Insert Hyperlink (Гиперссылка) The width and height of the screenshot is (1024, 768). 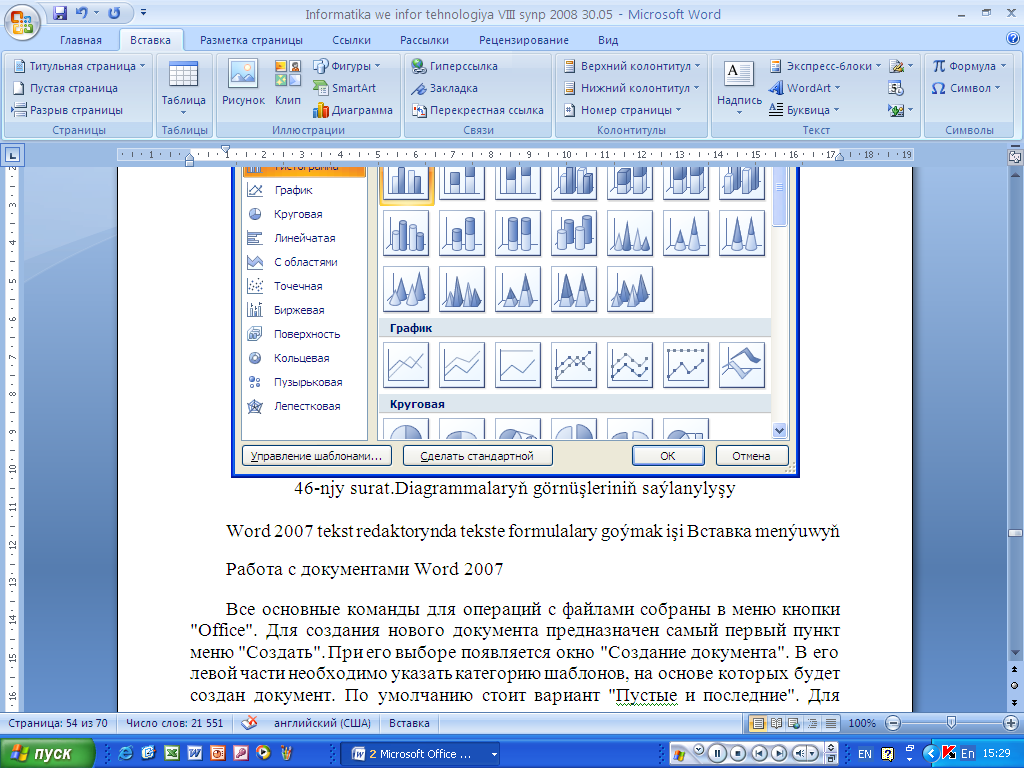[x=455, y=66]
